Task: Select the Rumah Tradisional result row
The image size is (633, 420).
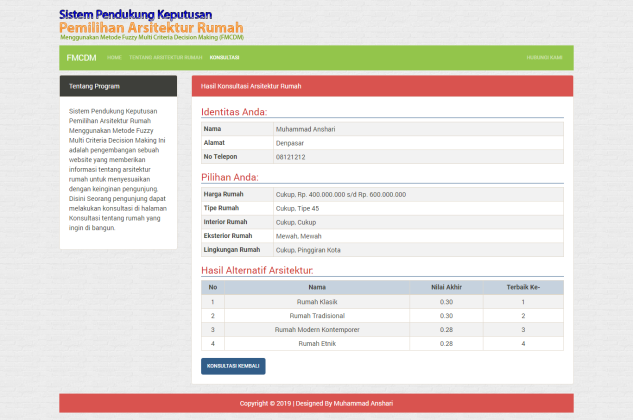Action: click(x=317, y=315)
